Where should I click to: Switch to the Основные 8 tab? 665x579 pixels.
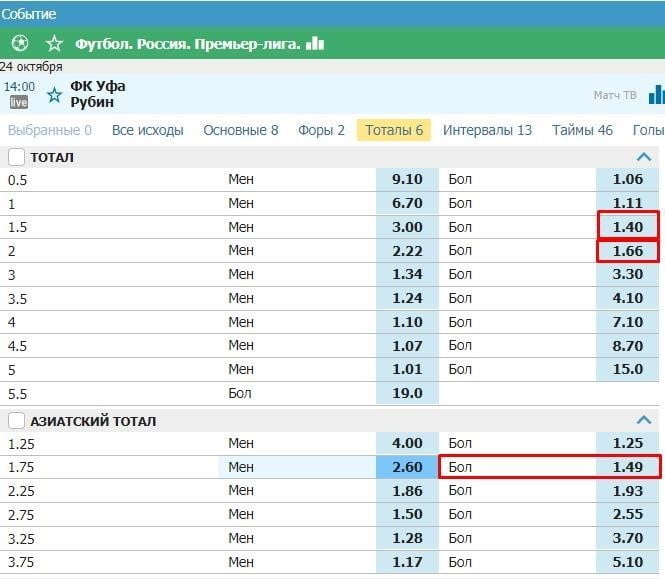241,130
